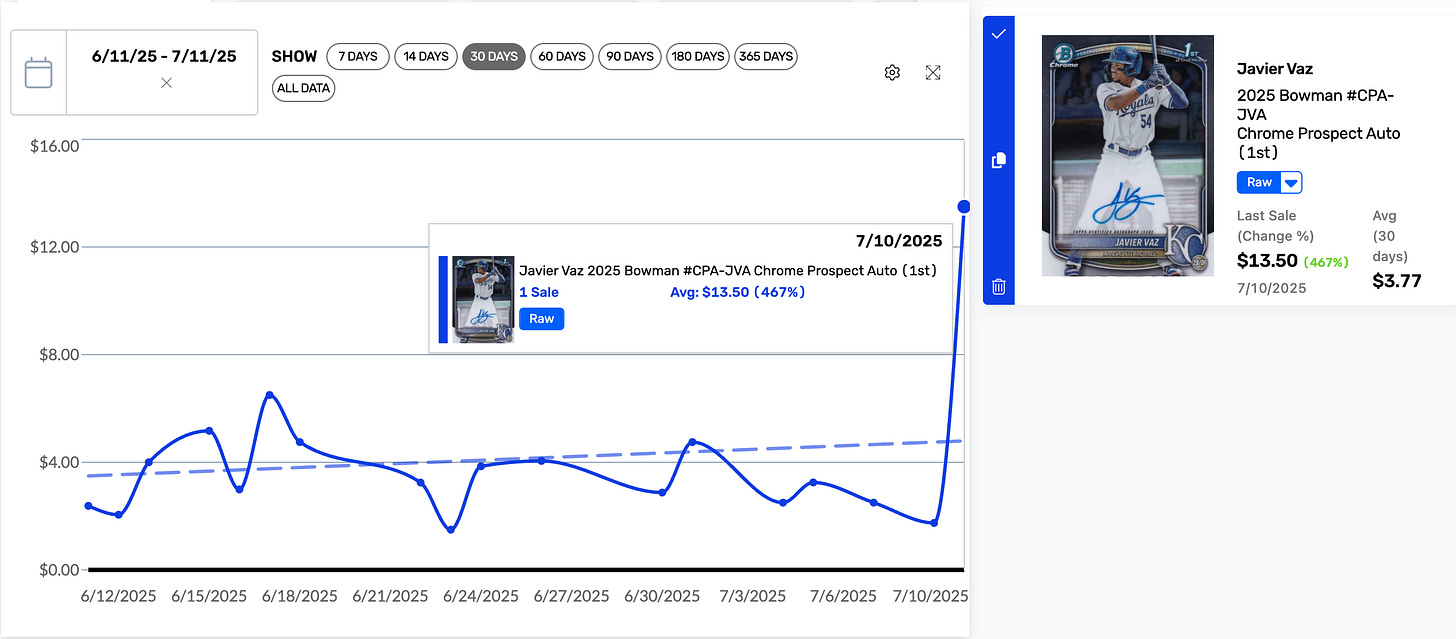Open the Javier Vaz card image
Image resolution: width=1456 pixels, height=639 pixels.
(1128, 156)
